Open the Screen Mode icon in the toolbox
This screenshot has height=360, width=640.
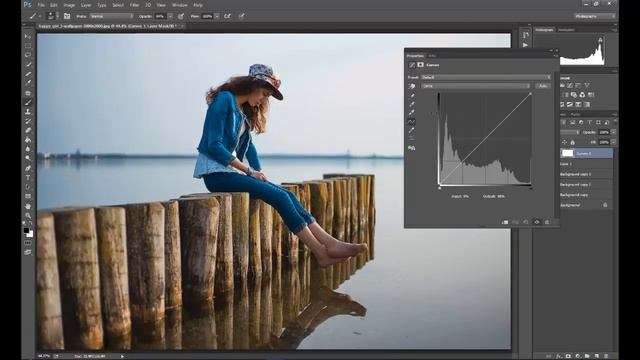click(28, 252)
